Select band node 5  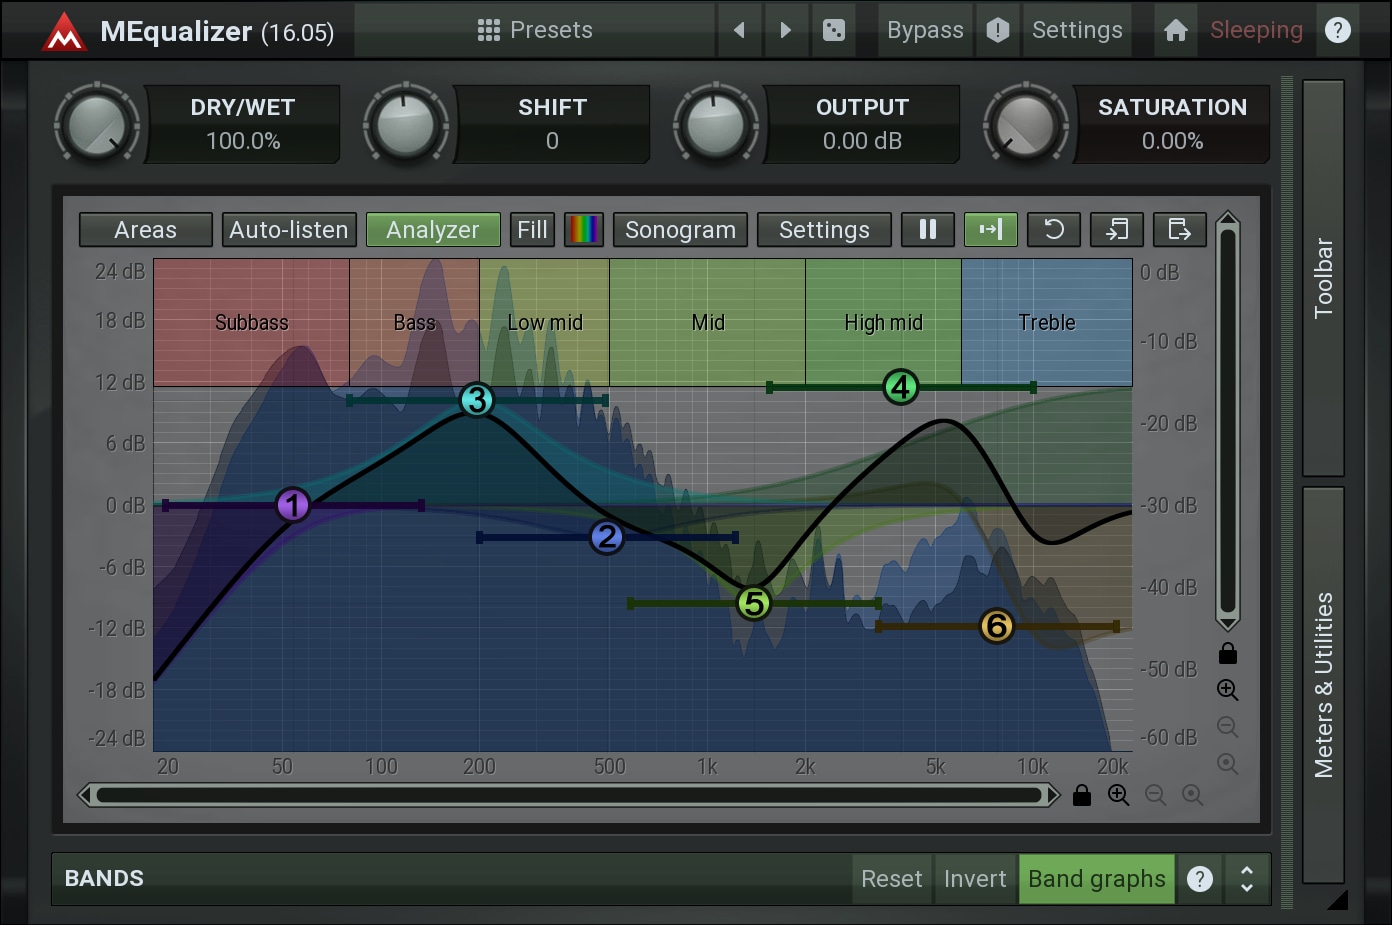tap(754, 604)
